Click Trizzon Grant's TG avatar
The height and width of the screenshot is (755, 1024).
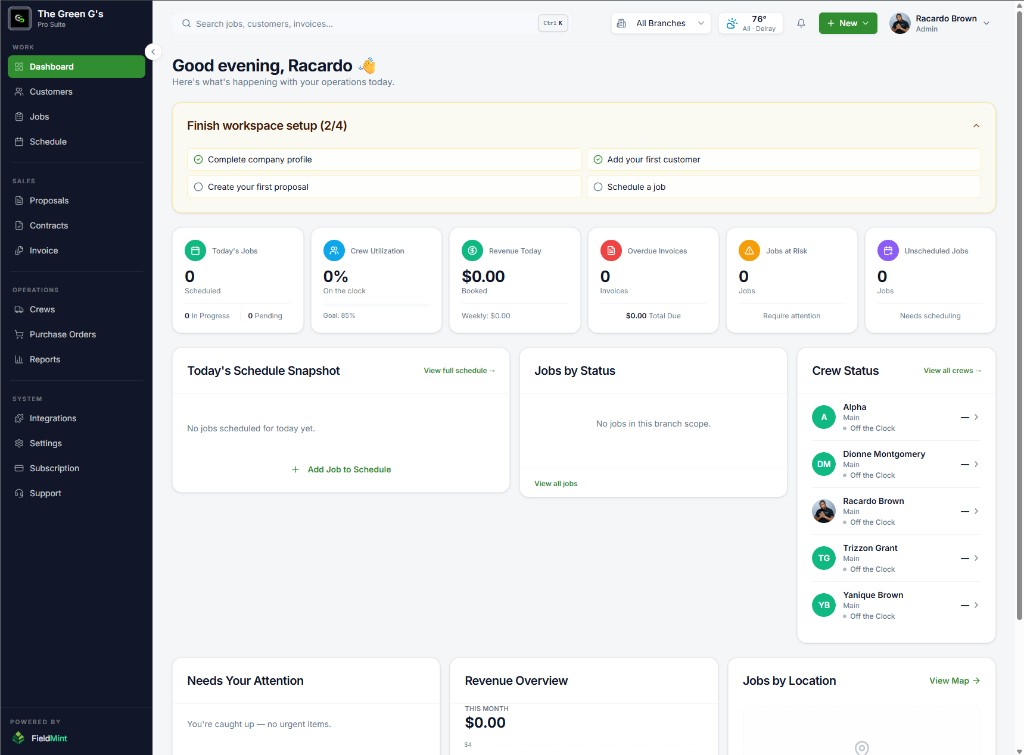[824, 558]
